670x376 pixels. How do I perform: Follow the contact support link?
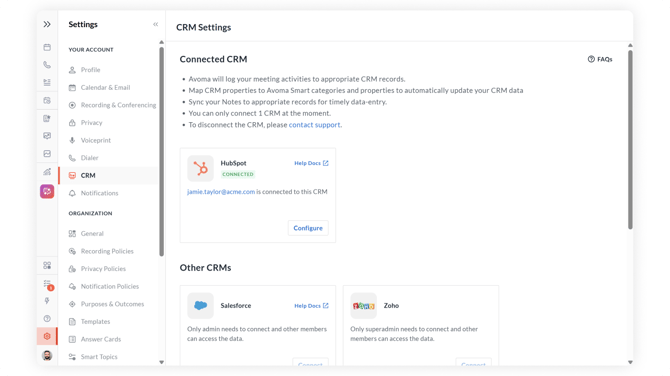314,125
